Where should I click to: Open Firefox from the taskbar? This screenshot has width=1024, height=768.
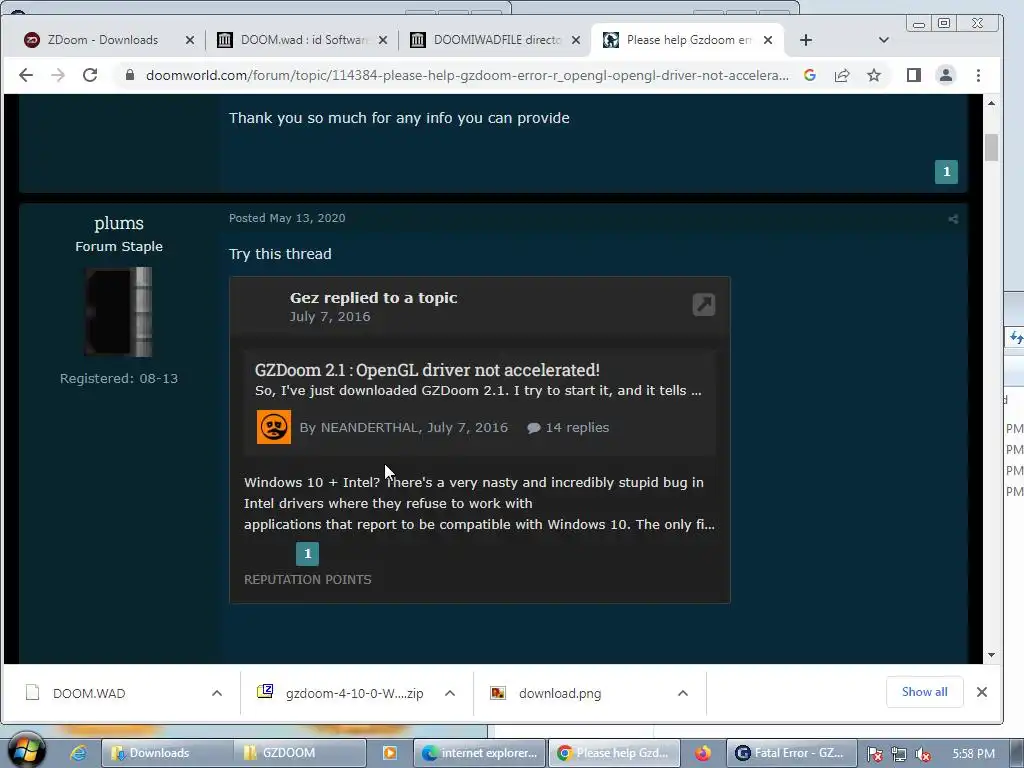pyautogui.click(x=703, y=753)
